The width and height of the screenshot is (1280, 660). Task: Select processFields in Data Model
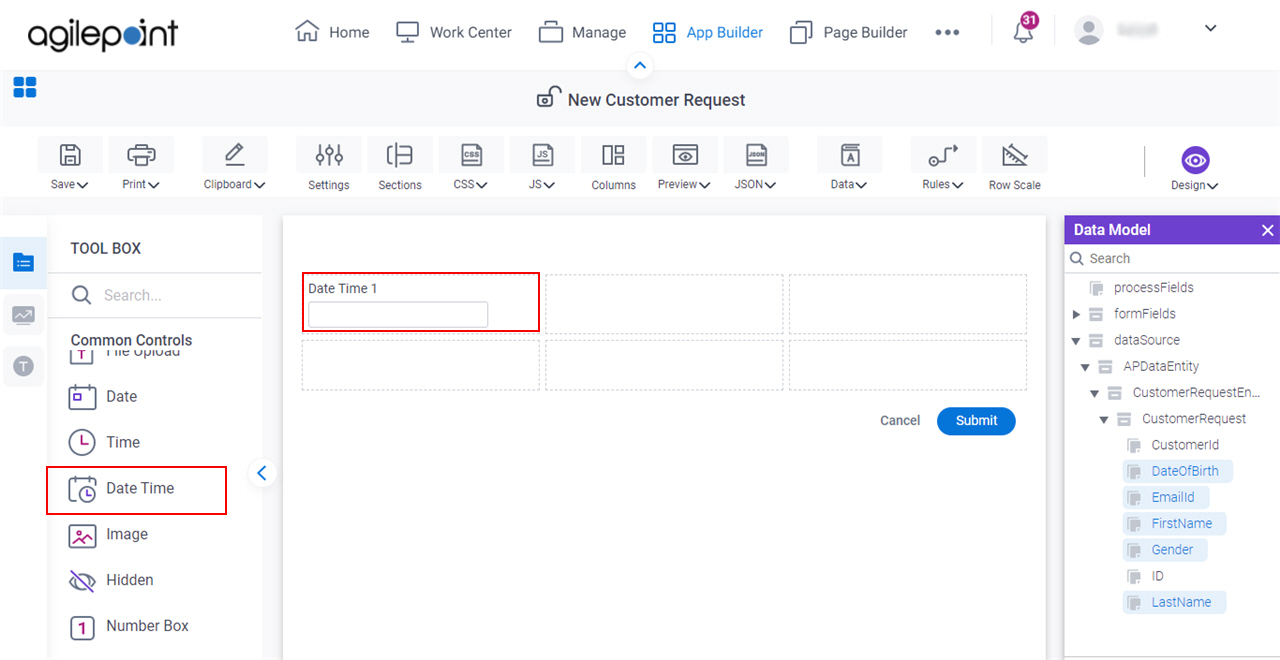tap(1153, 288)
